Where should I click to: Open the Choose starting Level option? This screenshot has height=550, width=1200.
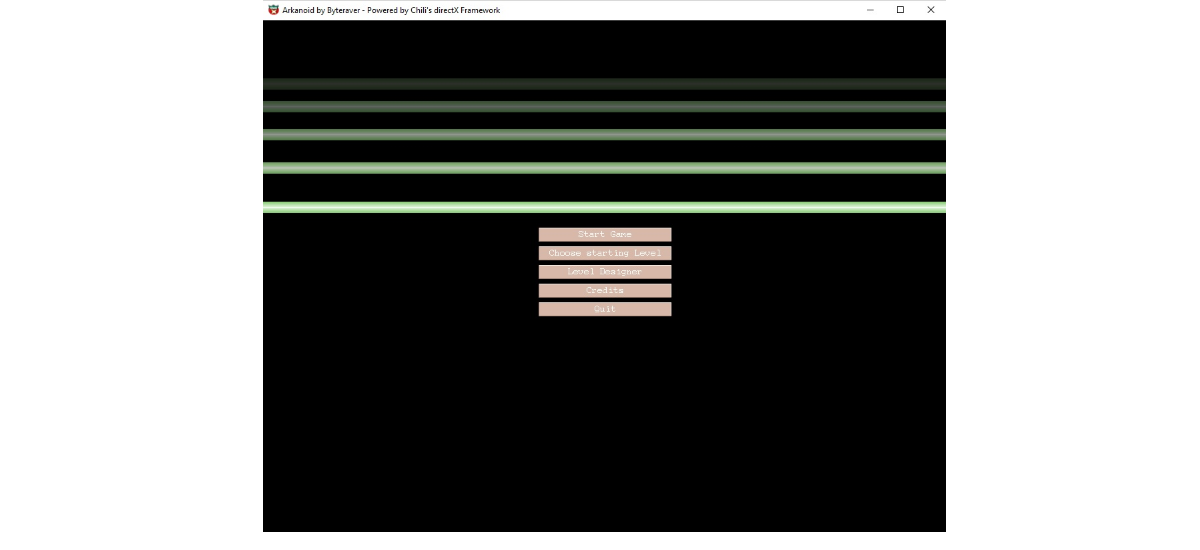605,253
